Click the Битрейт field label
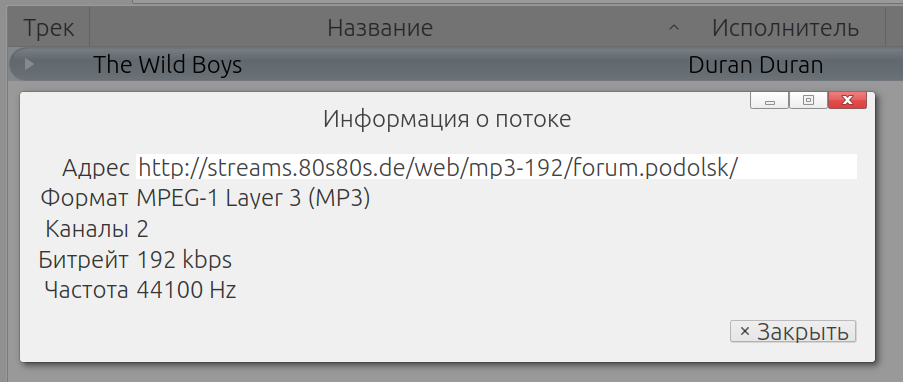 pyautogui.click(x=84, y=260)
